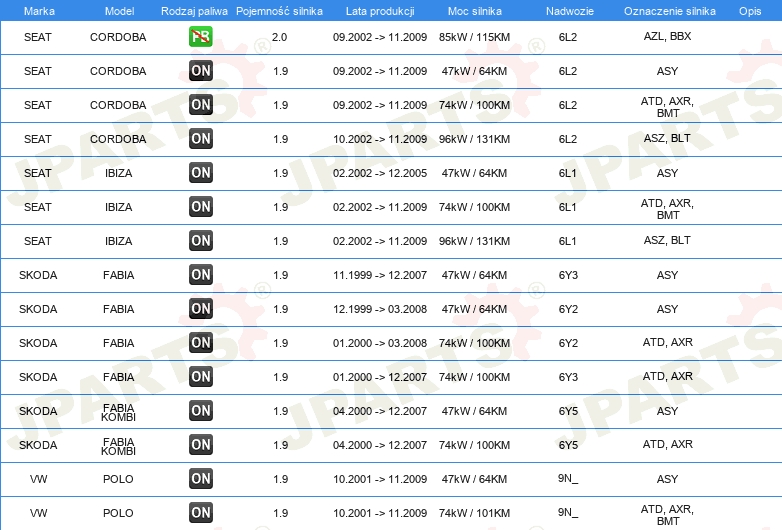Click the ASZ, BLT engine code in Cordoba row
Screen dimensions: 782x530
(667, 138)
